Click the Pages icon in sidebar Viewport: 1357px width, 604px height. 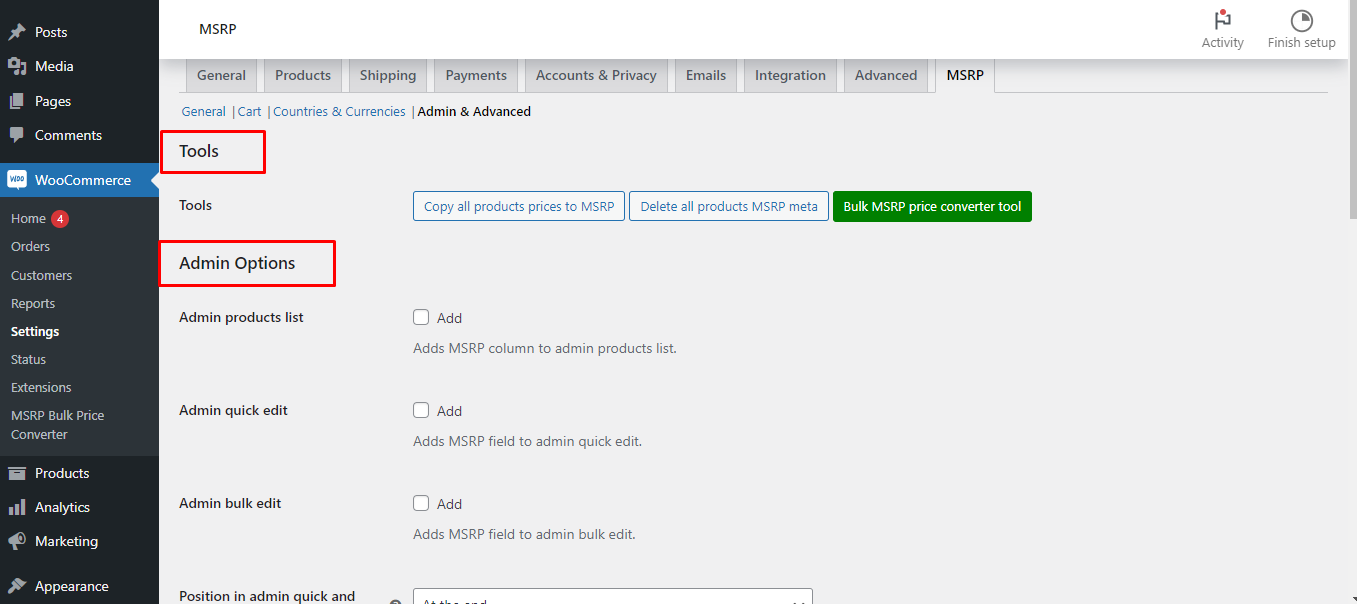(x=17, y=101)
